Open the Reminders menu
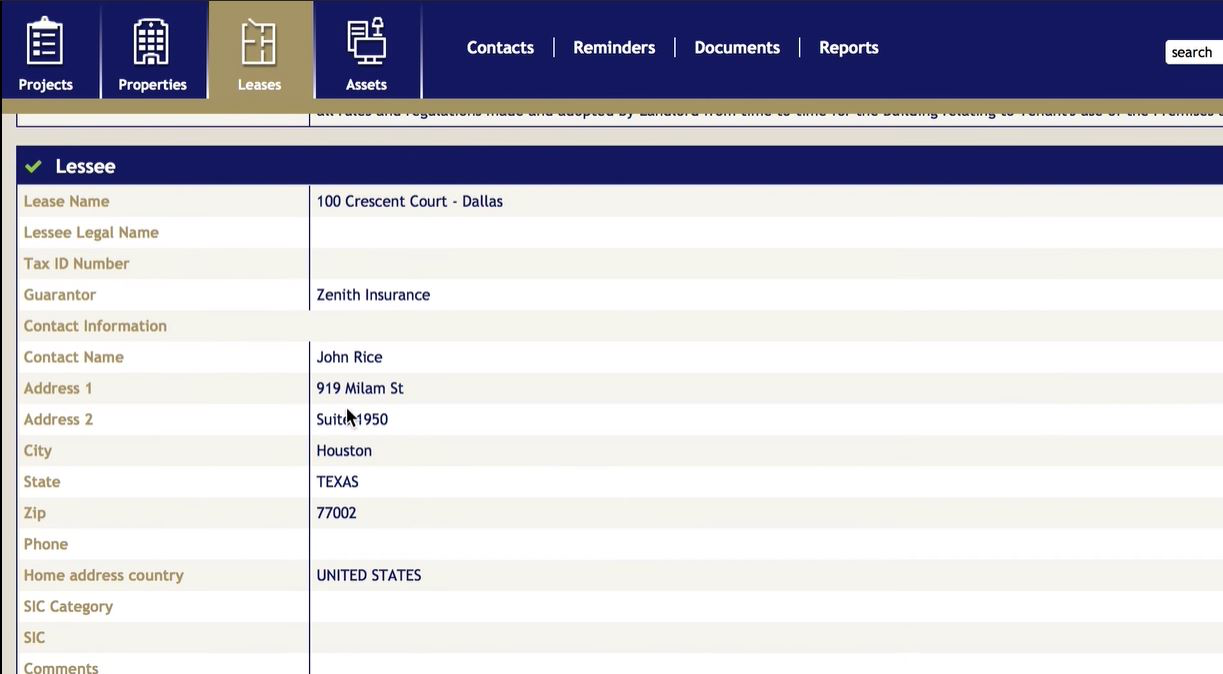The image size is (1223, 674). click(x=614, y=48)
